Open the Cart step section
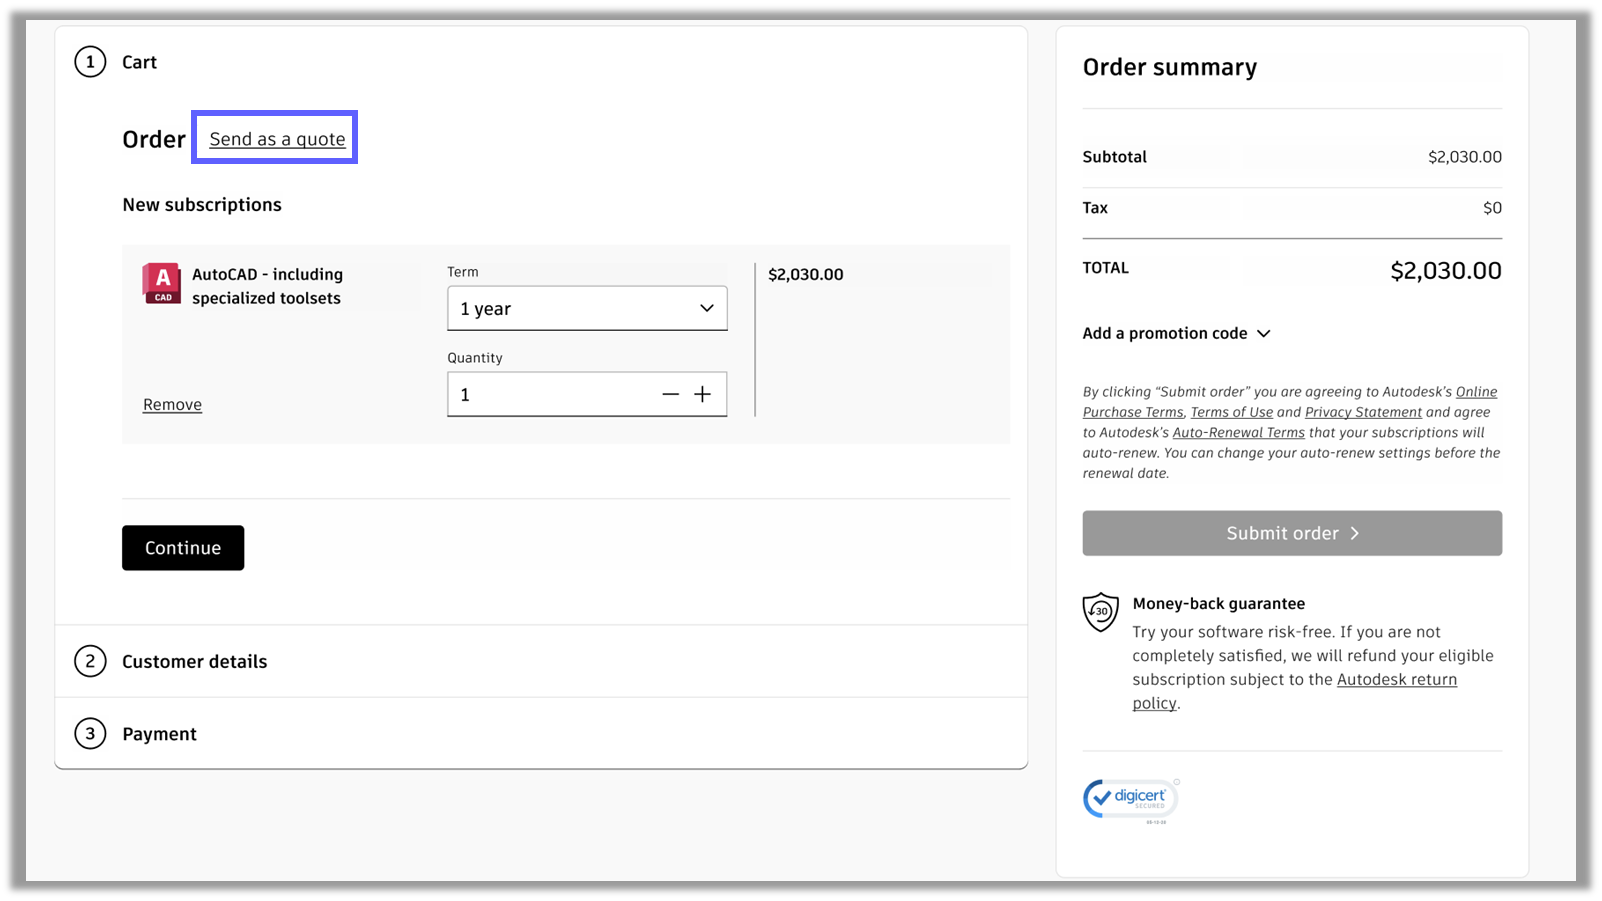The width and height of the screenshot is (1602, 901). click(140, 62)
